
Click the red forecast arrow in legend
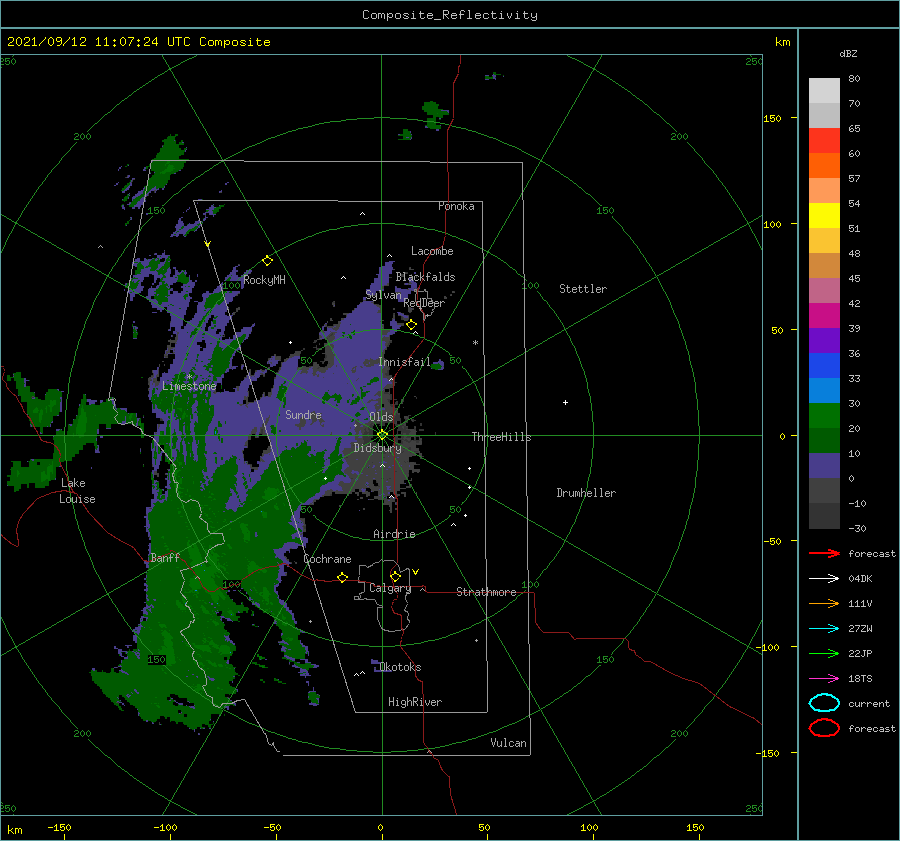pos(824,553)
